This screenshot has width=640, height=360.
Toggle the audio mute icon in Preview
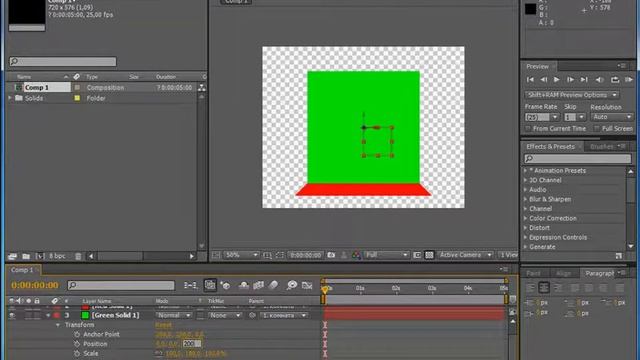pos(599,80)
